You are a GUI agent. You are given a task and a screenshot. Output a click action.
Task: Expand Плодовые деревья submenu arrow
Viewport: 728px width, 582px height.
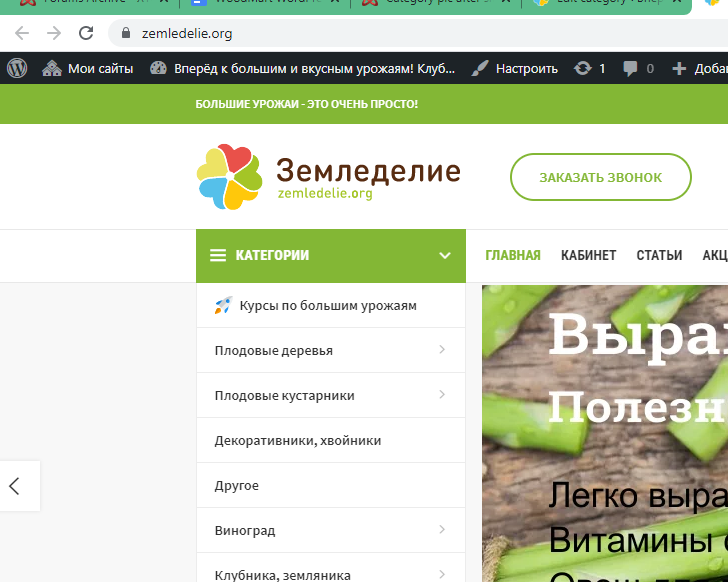(x=442, y=349)
